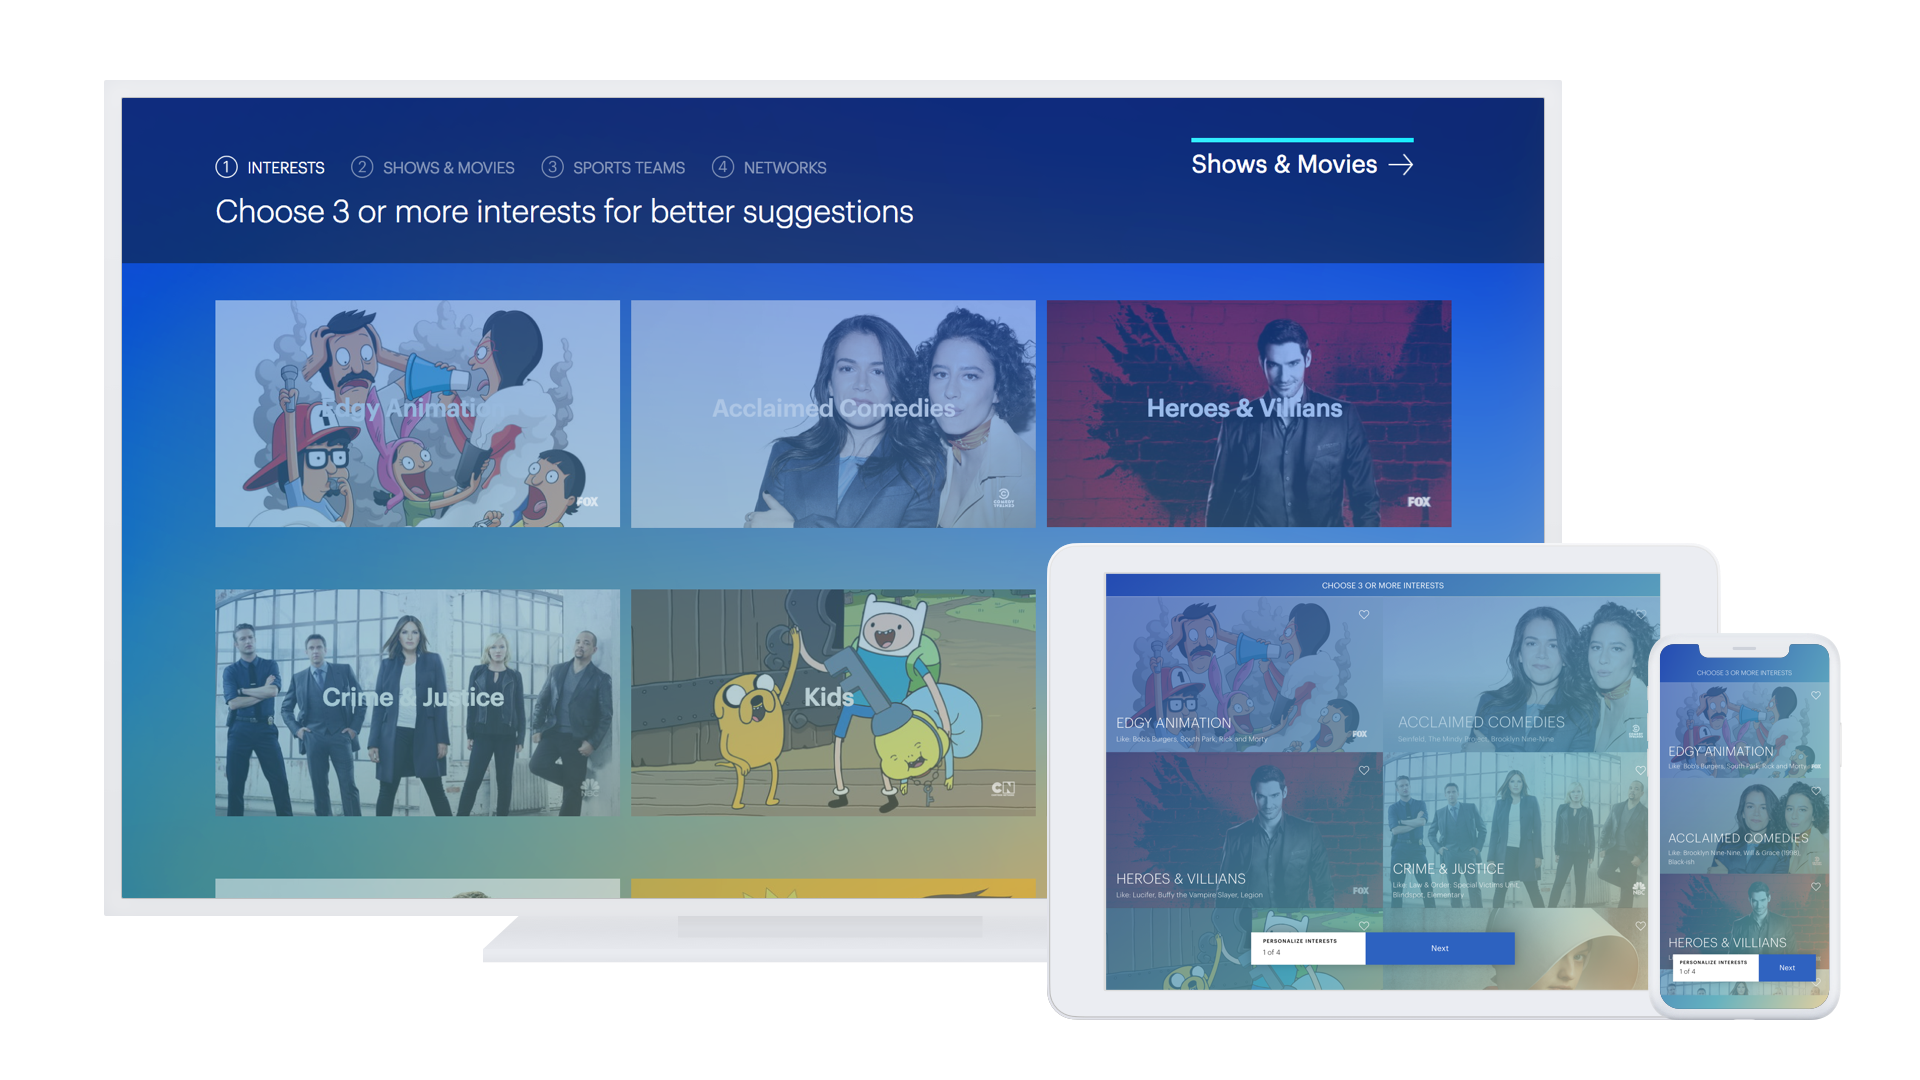This screenshot has height=1080, width=1920.
Task: Click the heart icon on tablet's Acclaimed Comedies tile
Action: (x=1641, y=613)
